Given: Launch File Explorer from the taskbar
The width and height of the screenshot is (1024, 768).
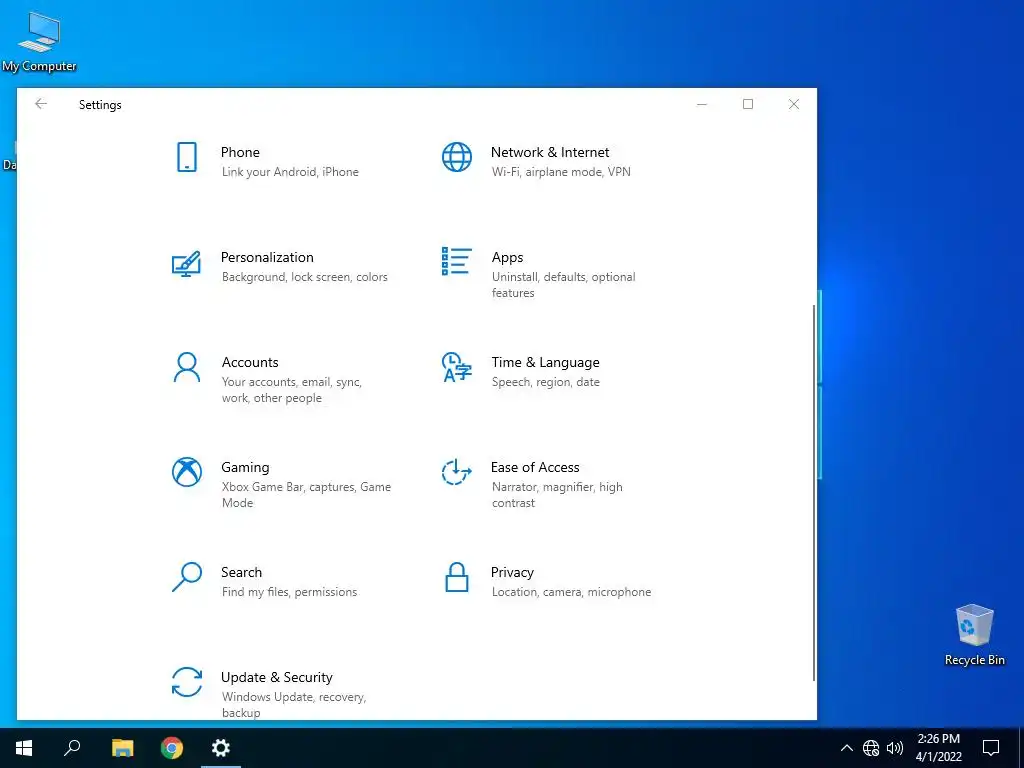Looking at the screenshot, I should [x=122, y=748].
